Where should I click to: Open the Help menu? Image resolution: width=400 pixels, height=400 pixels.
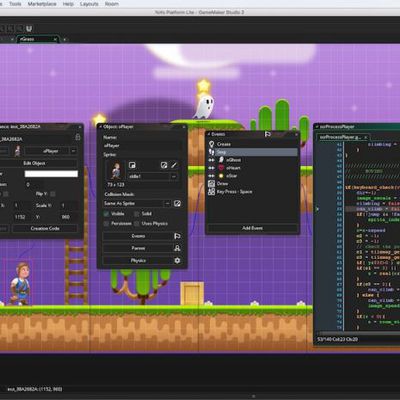click(68, 4)
